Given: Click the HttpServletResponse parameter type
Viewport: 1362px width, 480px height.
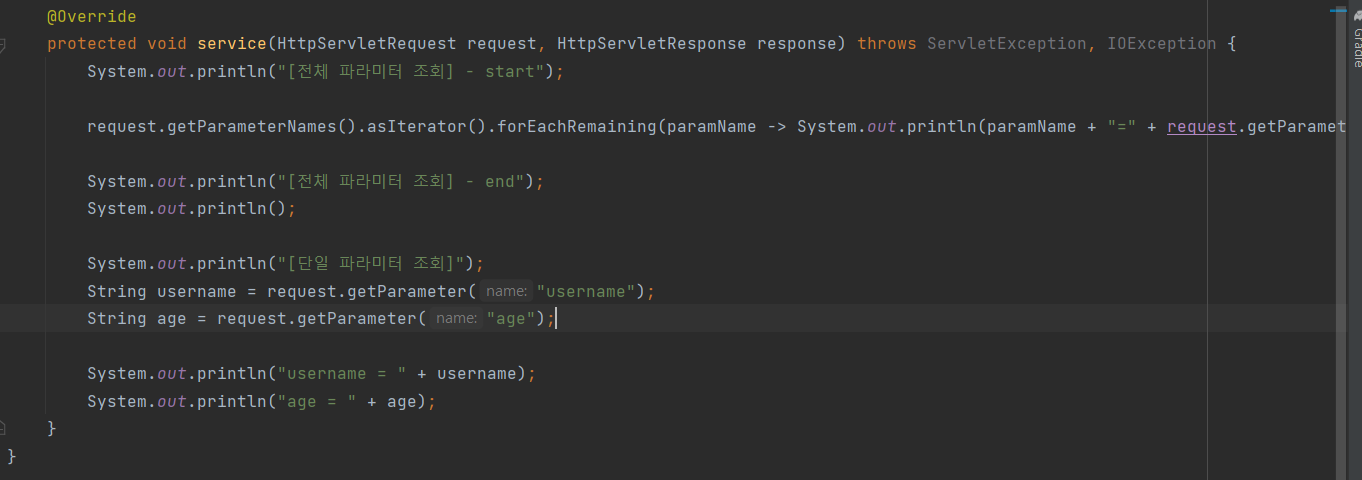Looking at the screenshot, I should [x=651, y=44].
